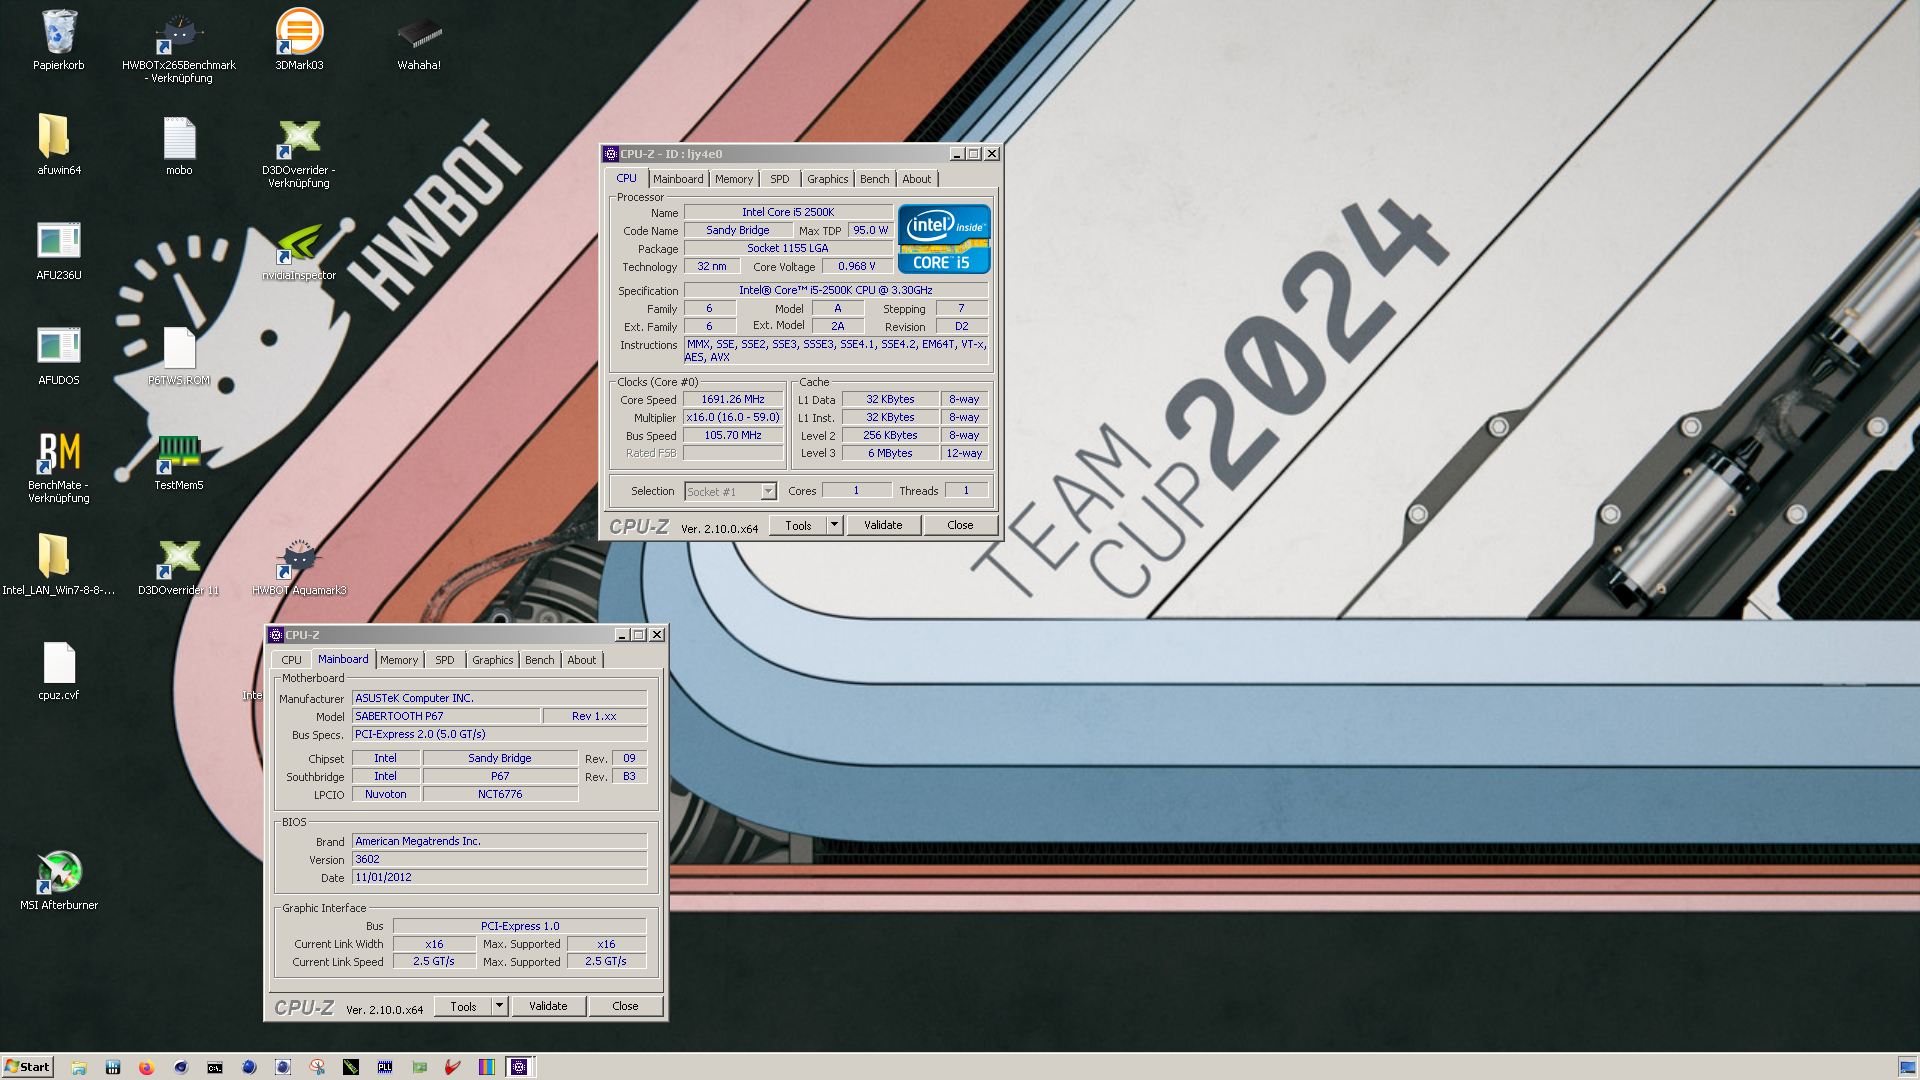Switch to Mainboard tab in CPU-Z ID window
The height and width of the screenshot is (1080, 1920).
[x=678, y=179]
